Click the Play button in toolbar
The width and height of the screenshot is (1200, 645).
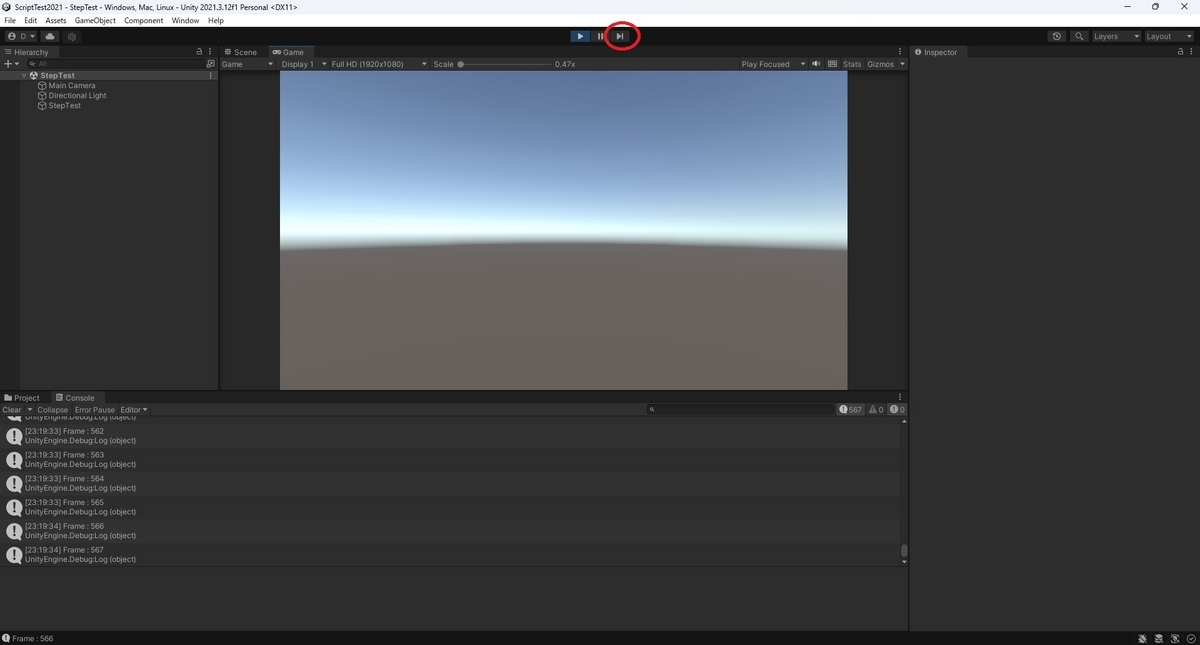[x=580, y=37]
